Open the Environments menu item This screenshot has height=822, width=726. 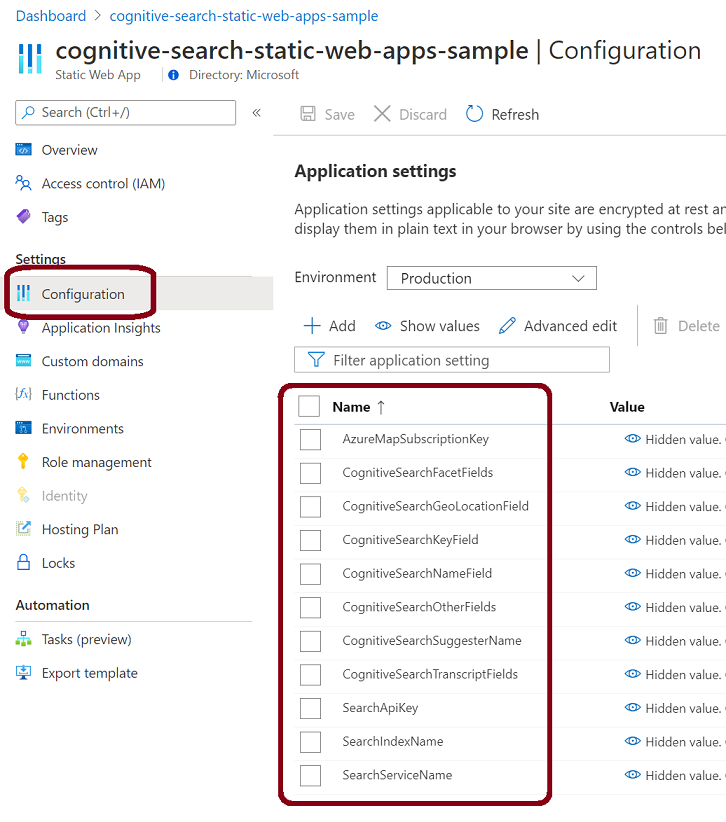(83, 428)
